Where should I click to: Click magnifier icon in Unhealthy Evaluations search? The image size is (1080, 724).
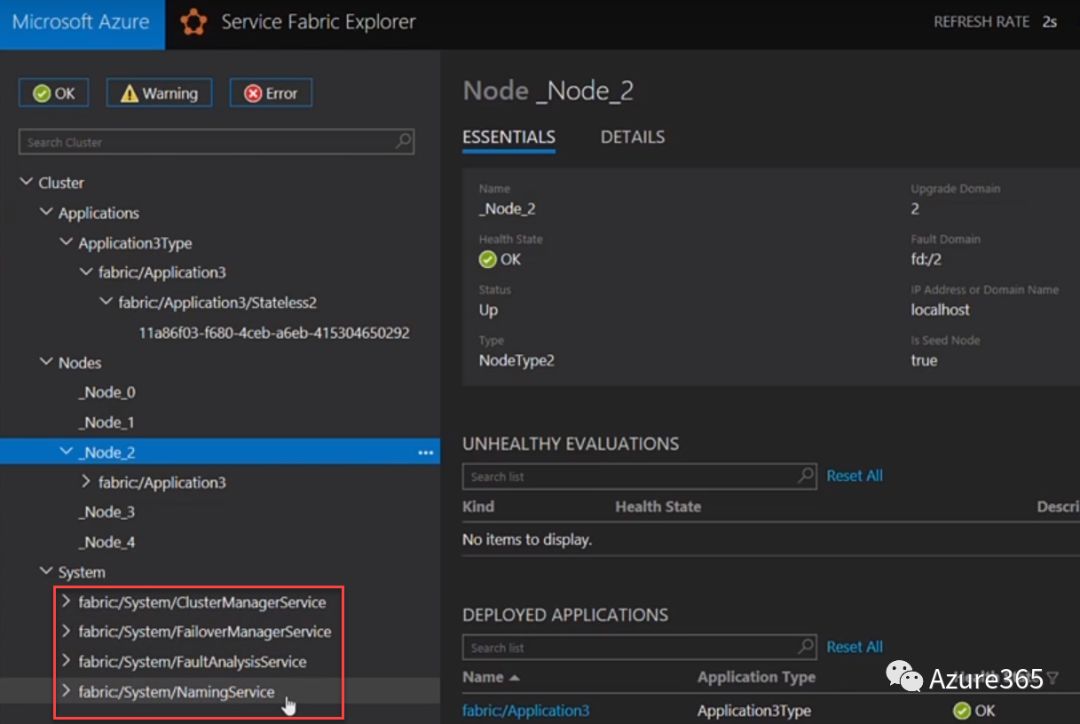click(805, 476)
